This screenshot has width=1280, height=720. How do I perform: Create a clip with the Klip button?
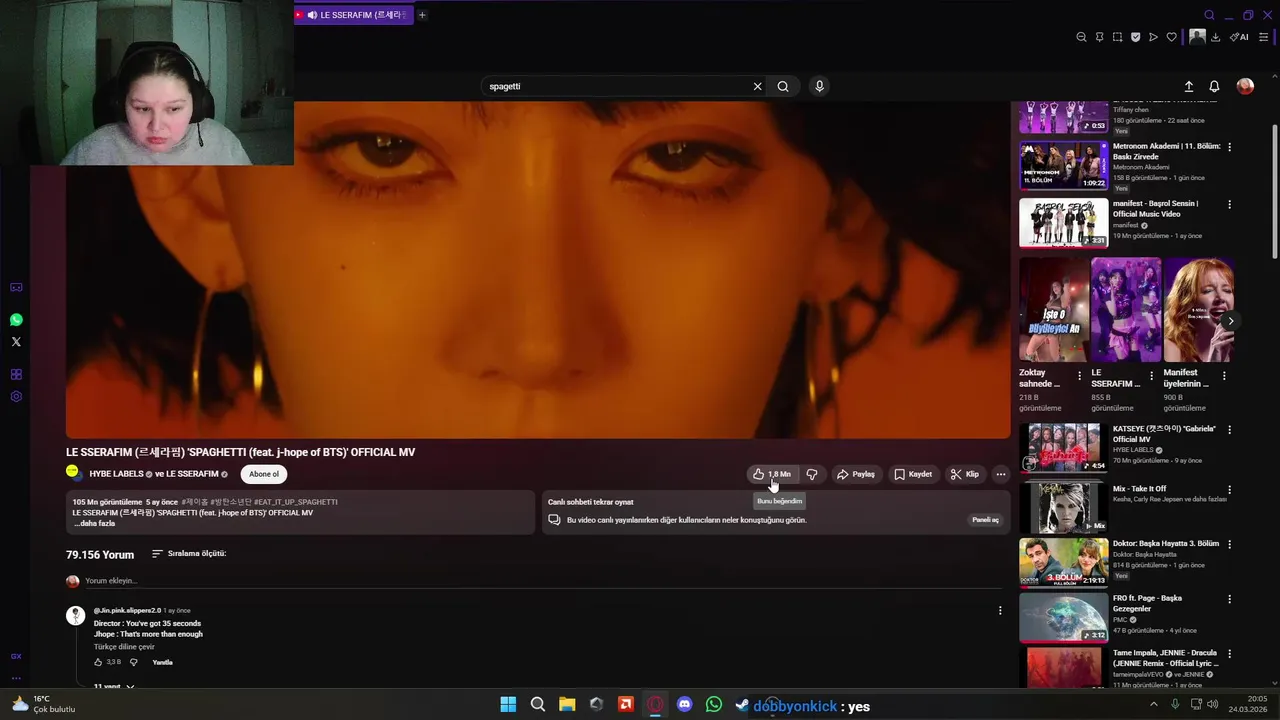[965, 474]
